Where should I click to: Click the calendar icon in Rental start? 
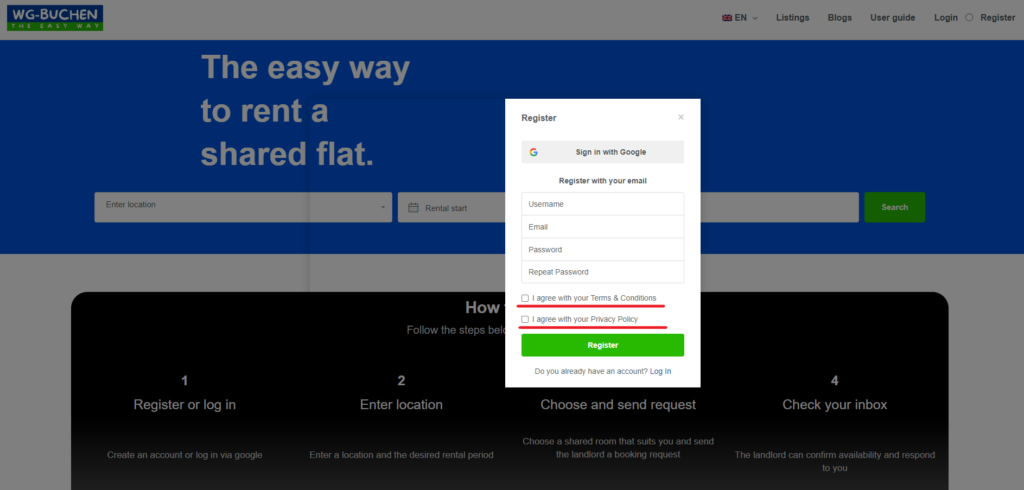(413, 208)
